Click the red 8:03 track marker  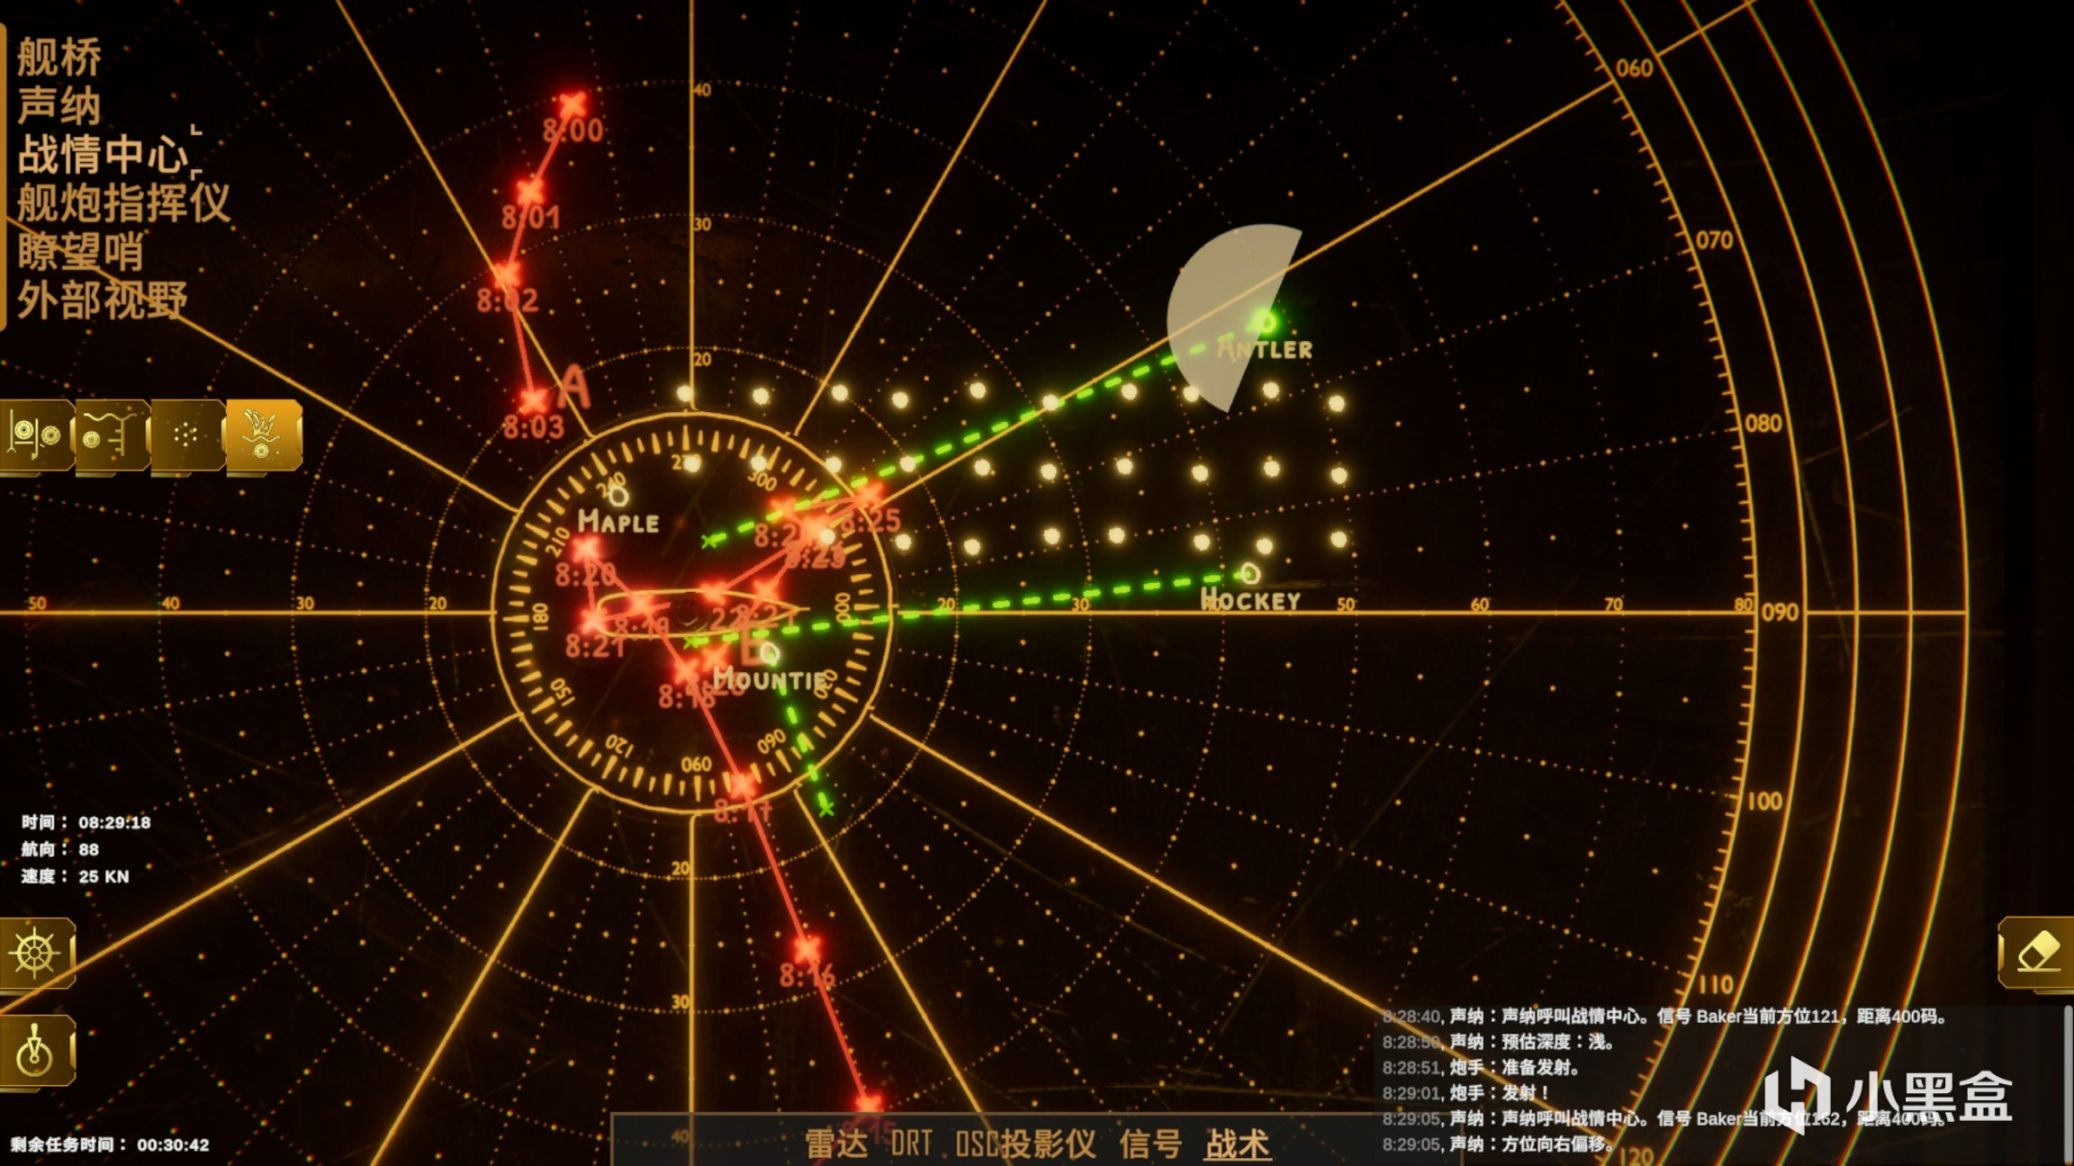click(535, 400)
